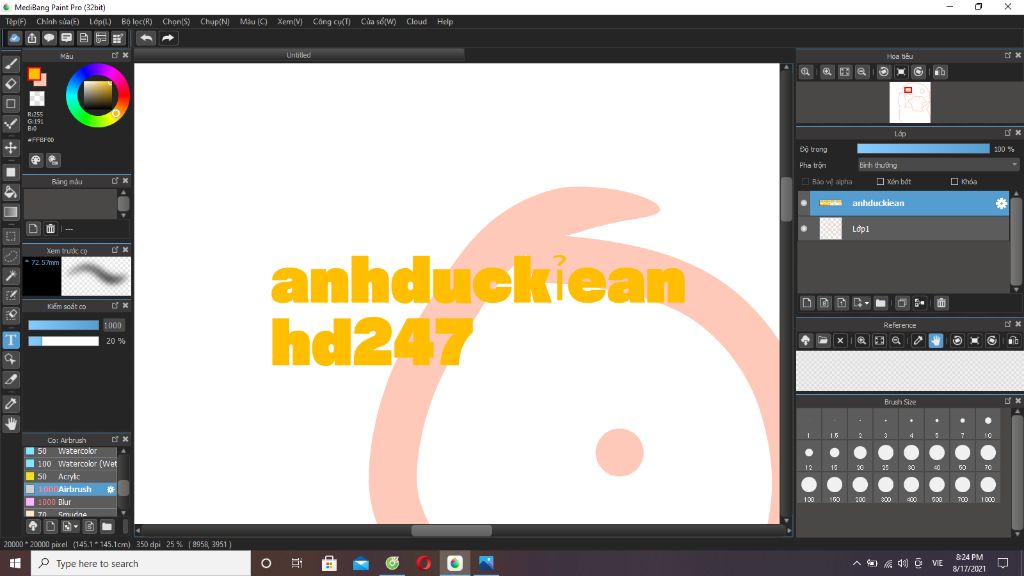The image size is (1024, 576).
Task: Toggle visibility of anhduckiean layer
Action: tap(804, 203)
